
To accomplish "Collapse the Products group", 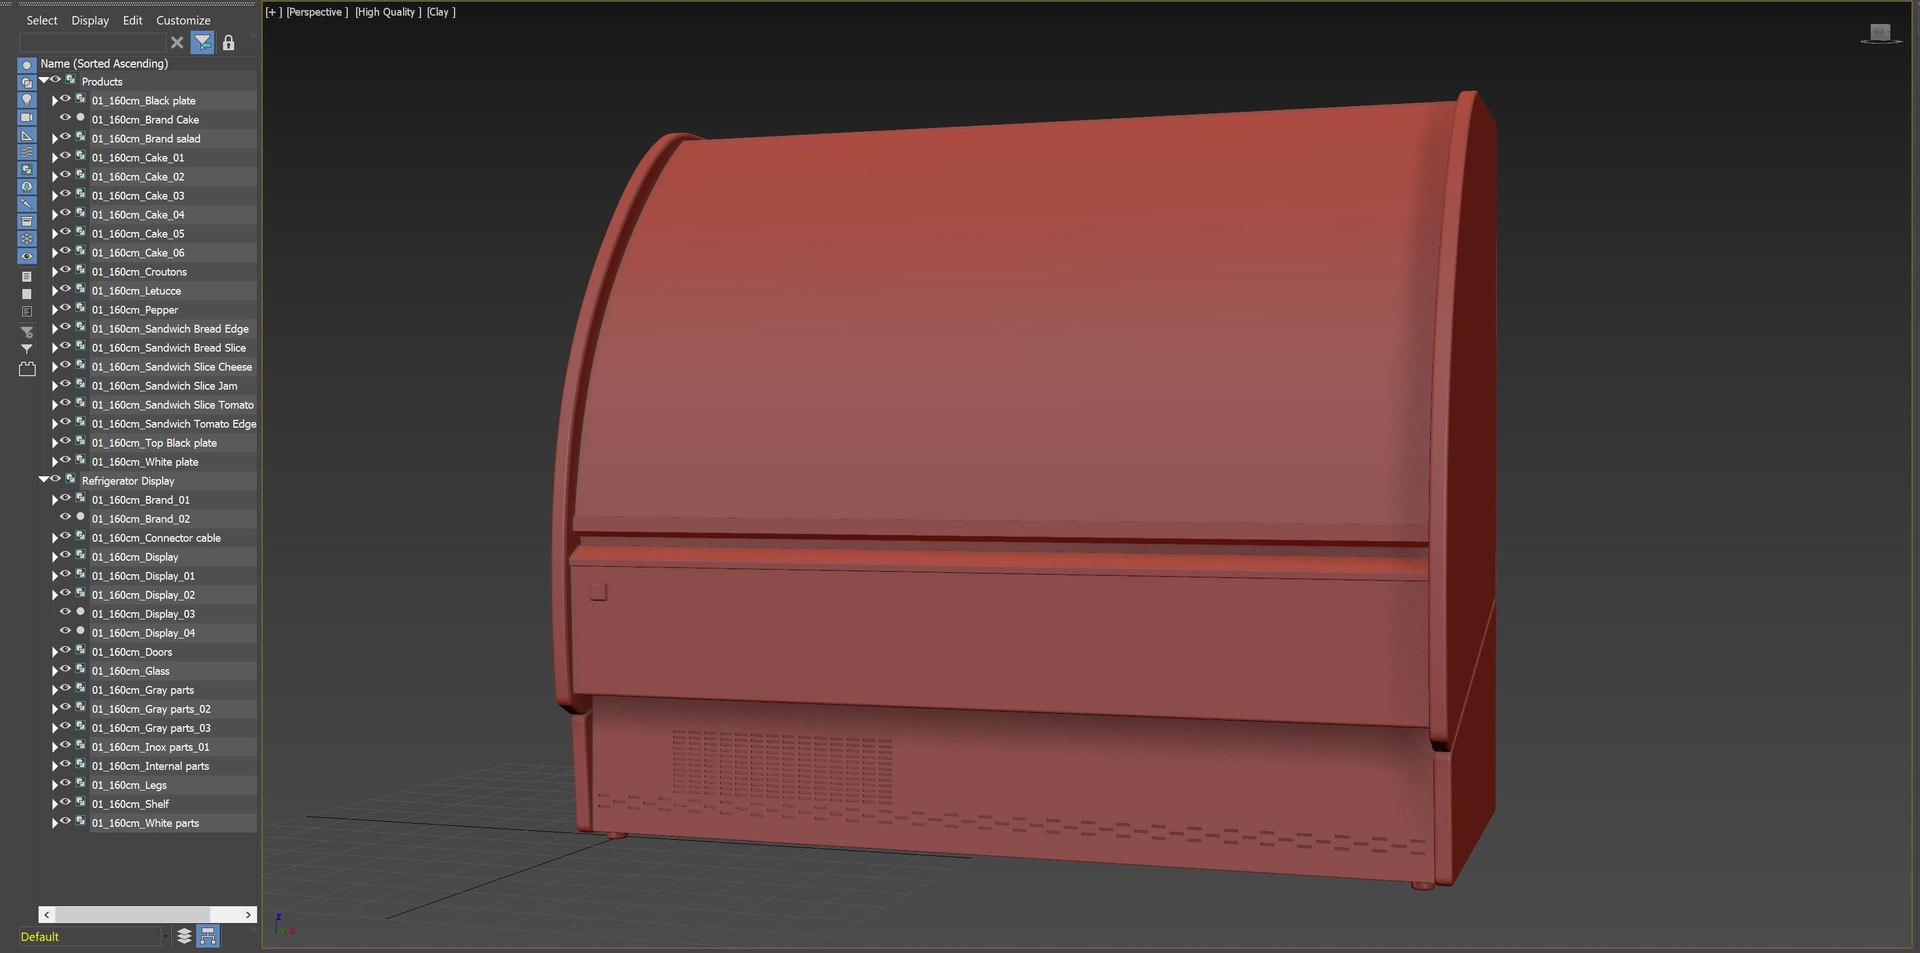I will [x=44, y=80].
